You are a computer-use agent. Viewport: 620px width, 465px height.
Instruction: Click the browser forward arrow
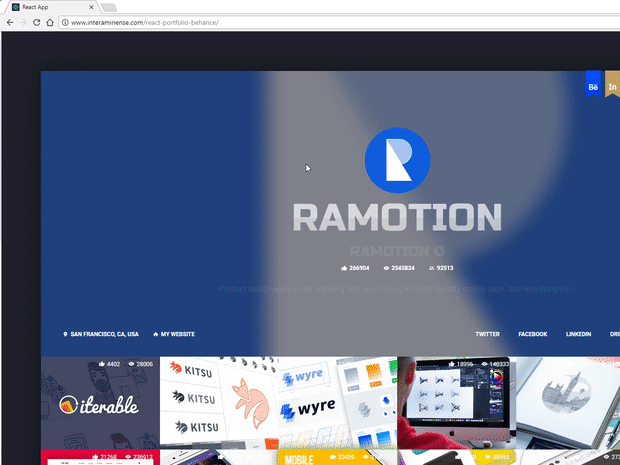(x=23, y=23)
